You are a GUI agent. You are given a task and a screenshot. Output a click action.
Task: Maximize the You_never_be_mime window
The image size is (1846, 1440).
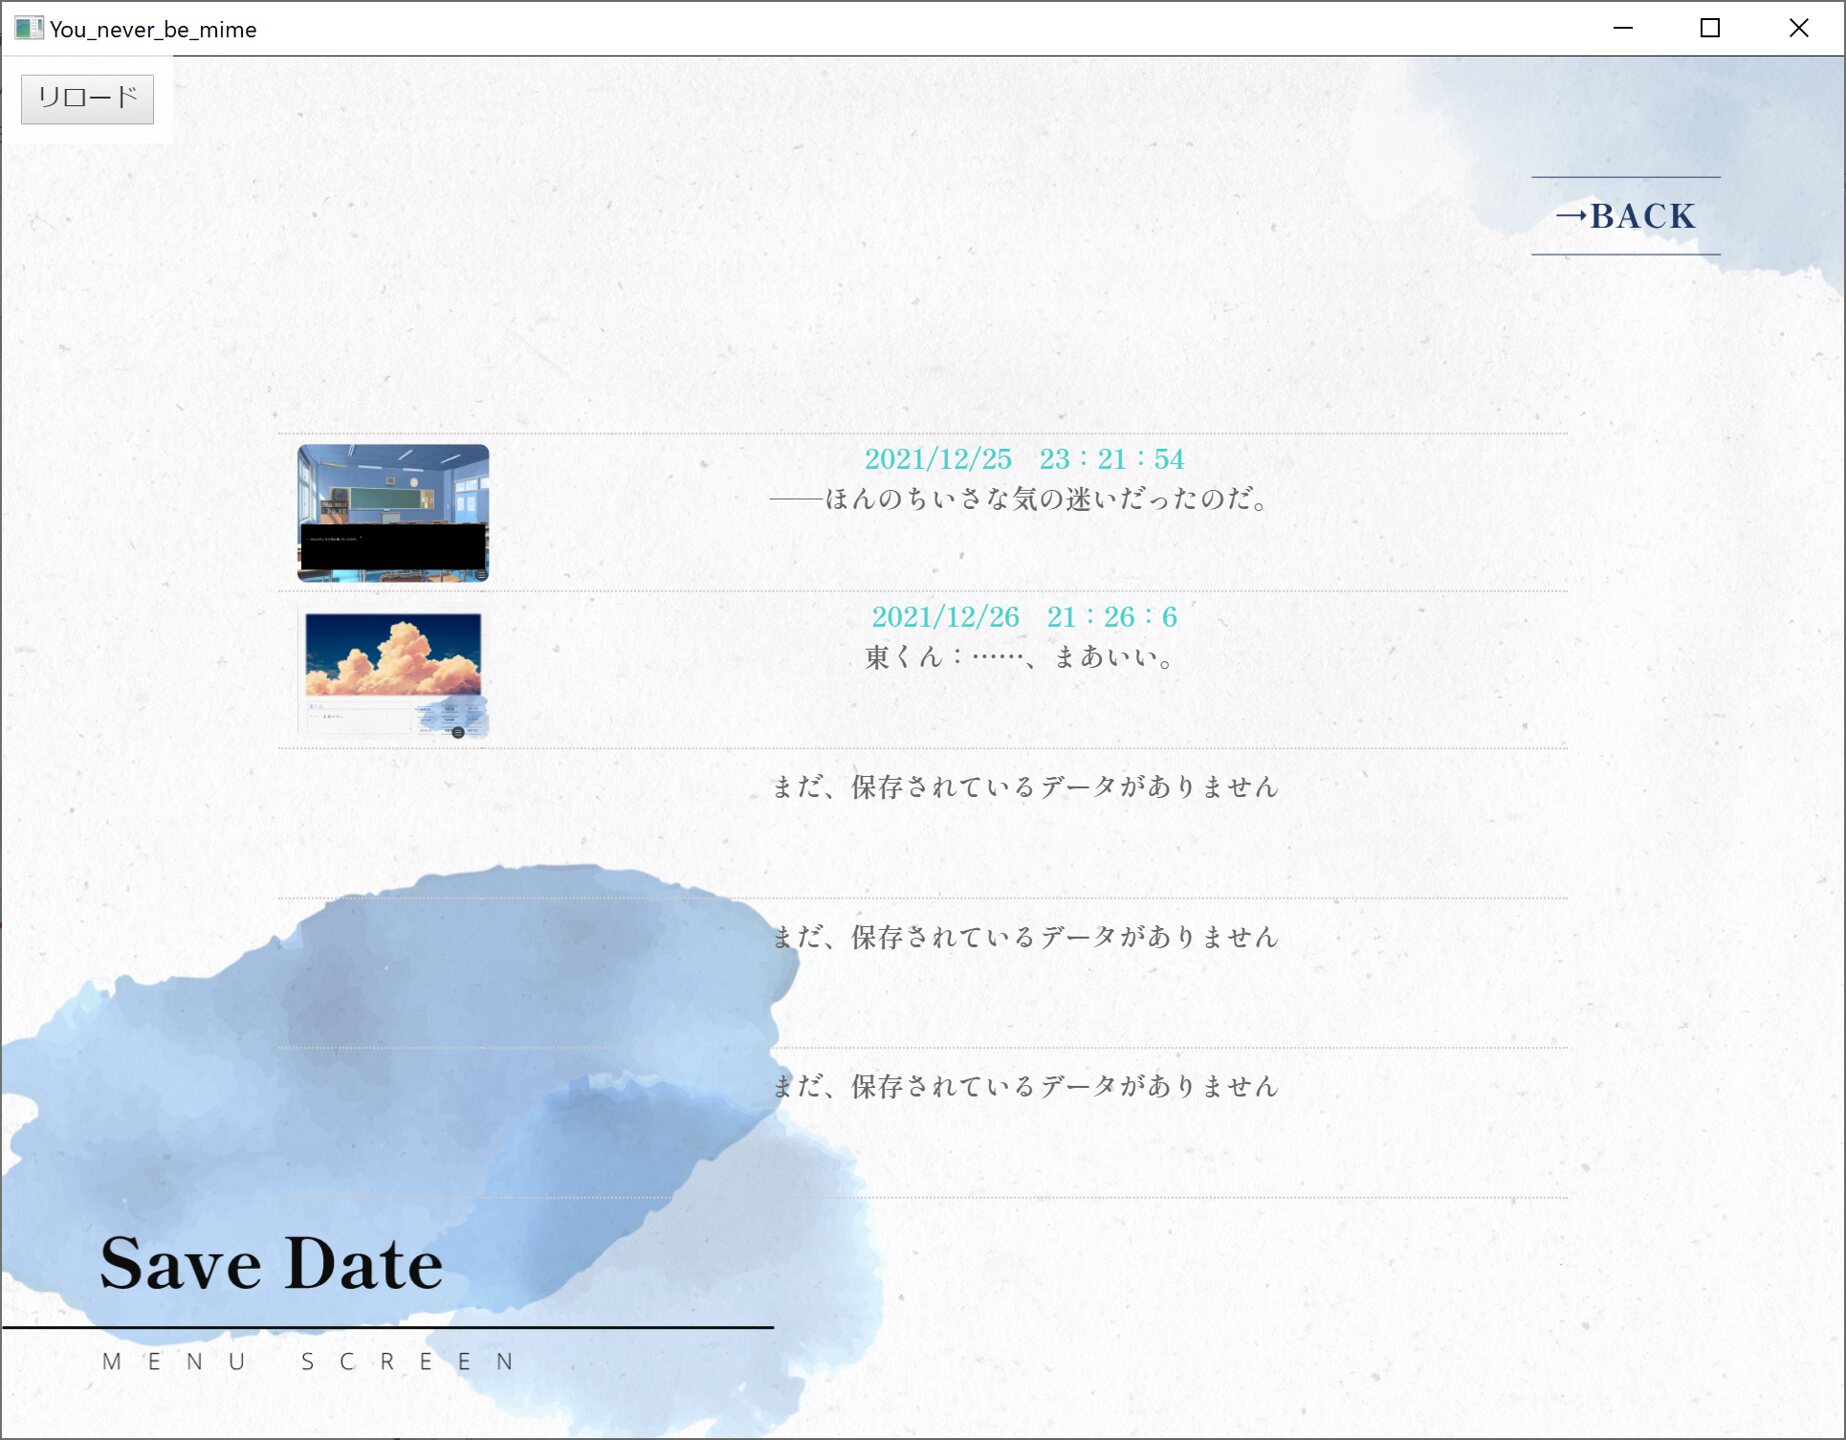1710,28
